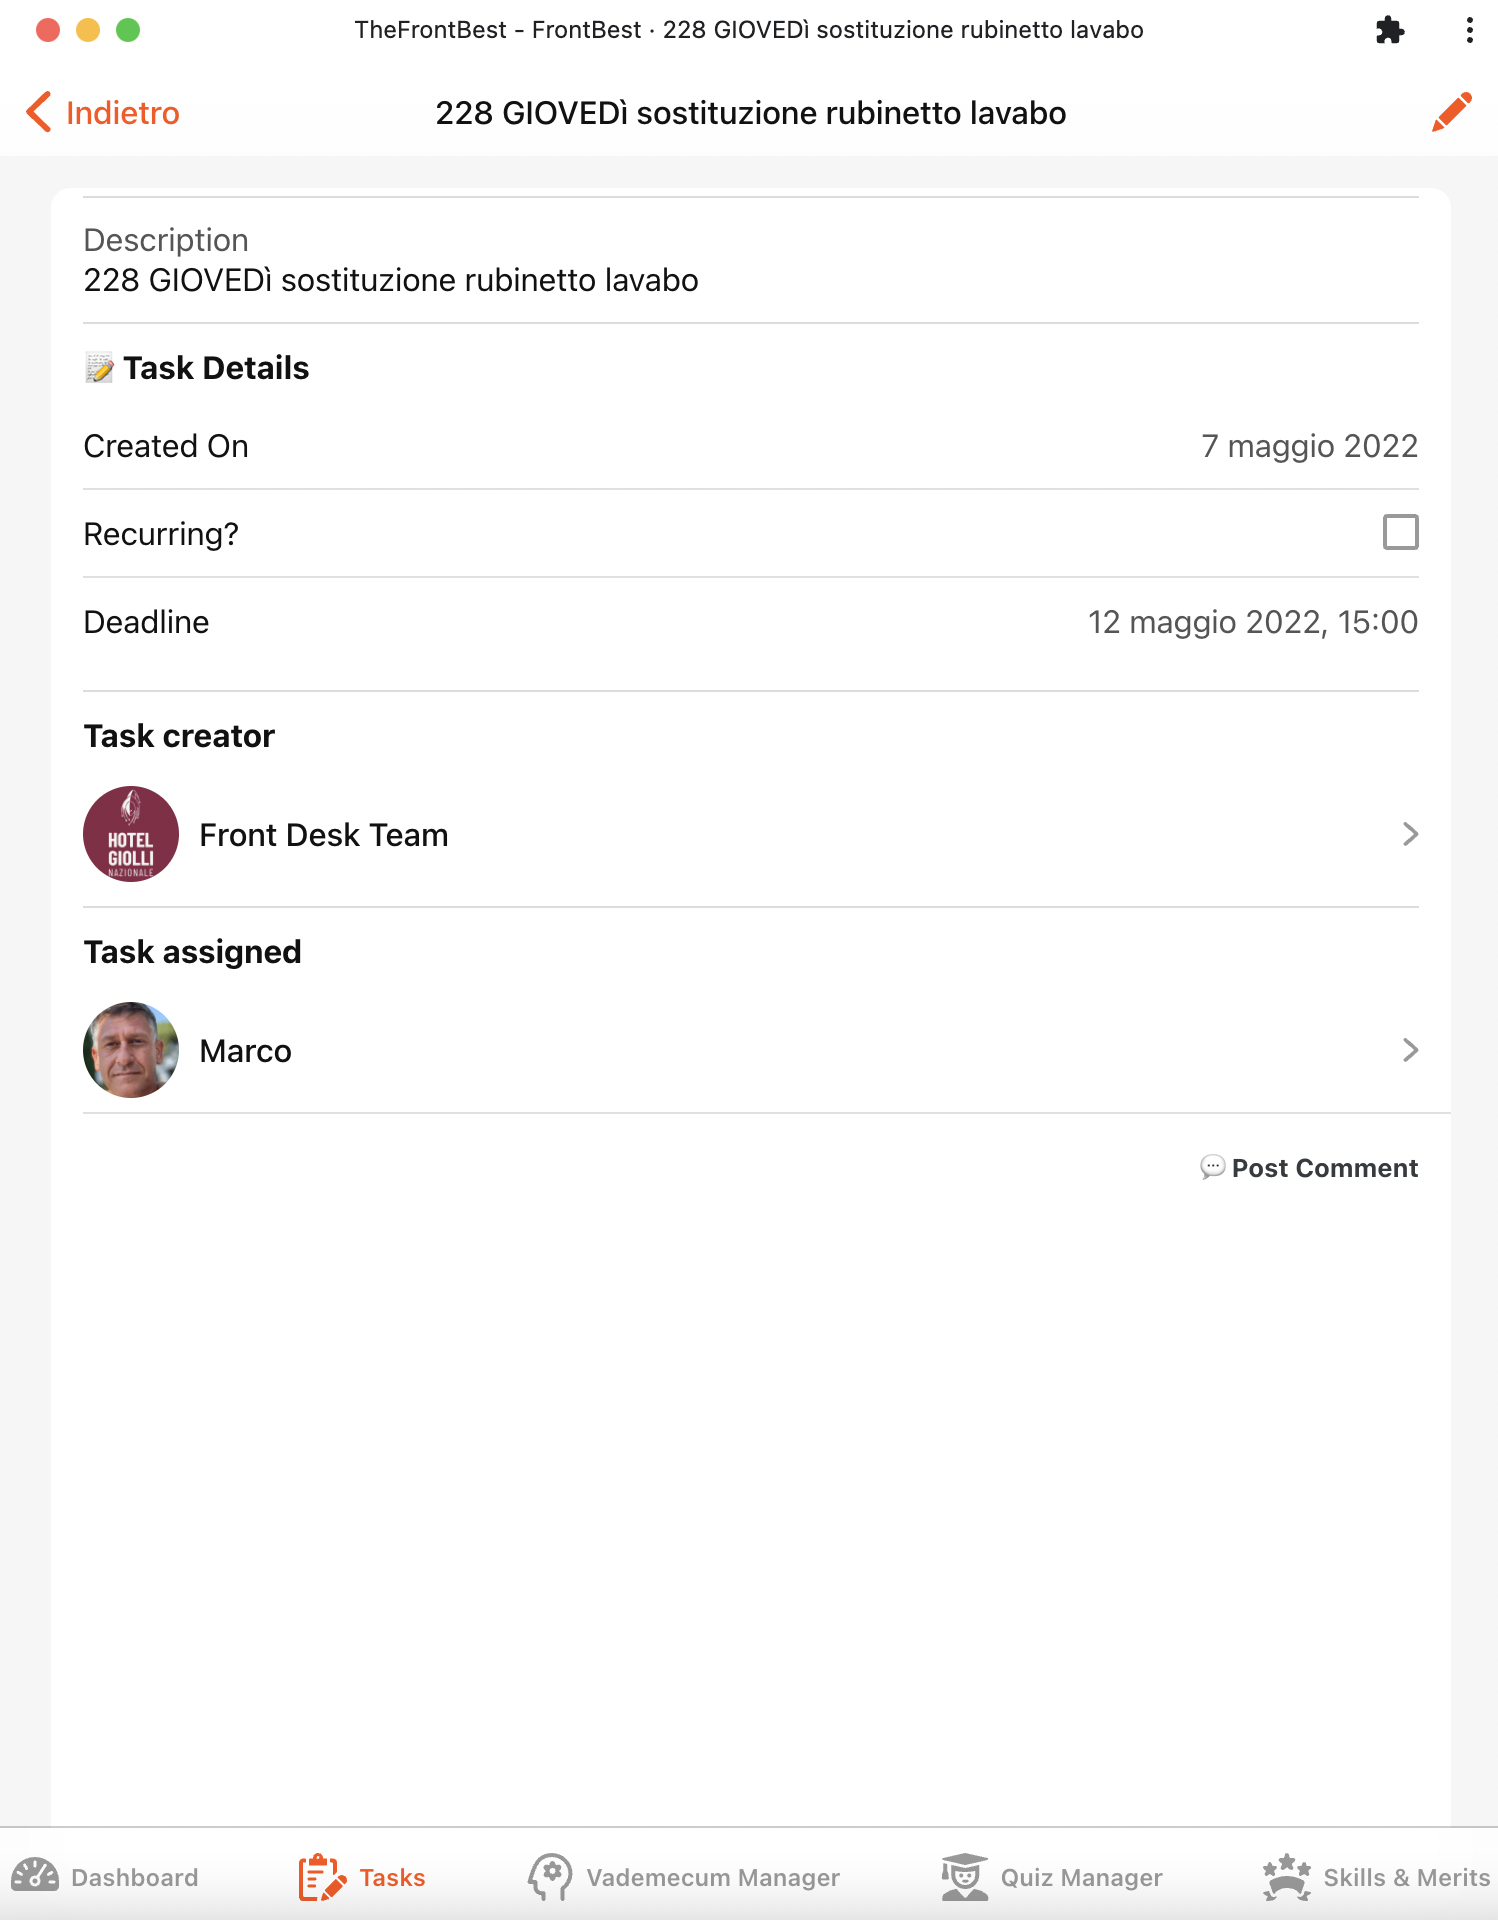Go back via Indietro link
The image size is (1498, 1920).
pos(122,113)
